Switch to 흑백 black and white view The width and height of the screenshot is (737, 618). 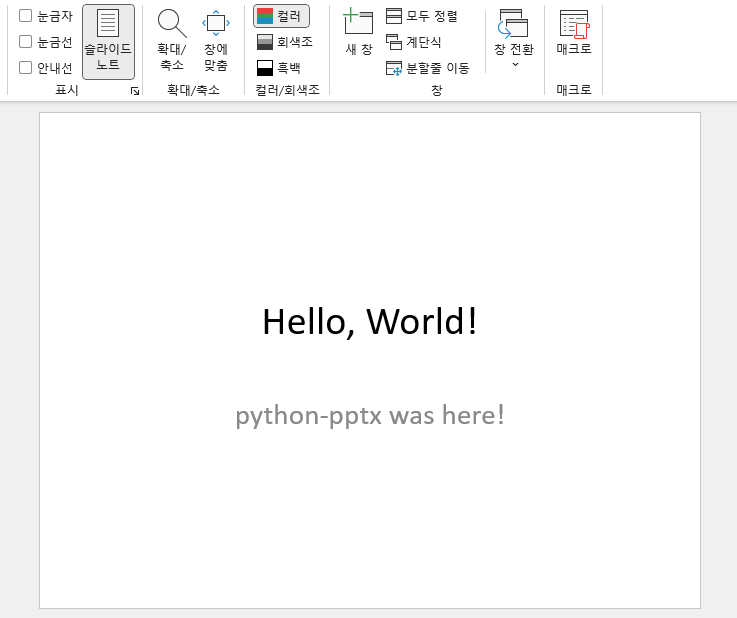(x=279, y=68)
